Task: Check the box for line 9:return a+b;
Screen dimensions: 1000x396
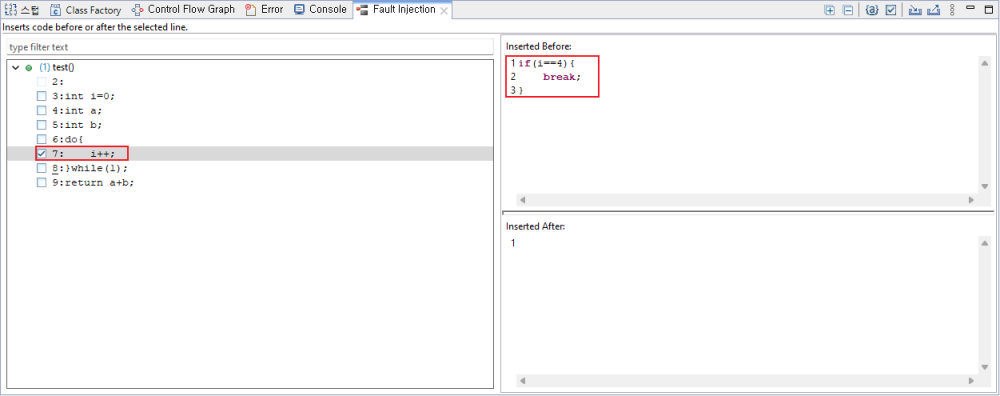Action: pos(41,182)
